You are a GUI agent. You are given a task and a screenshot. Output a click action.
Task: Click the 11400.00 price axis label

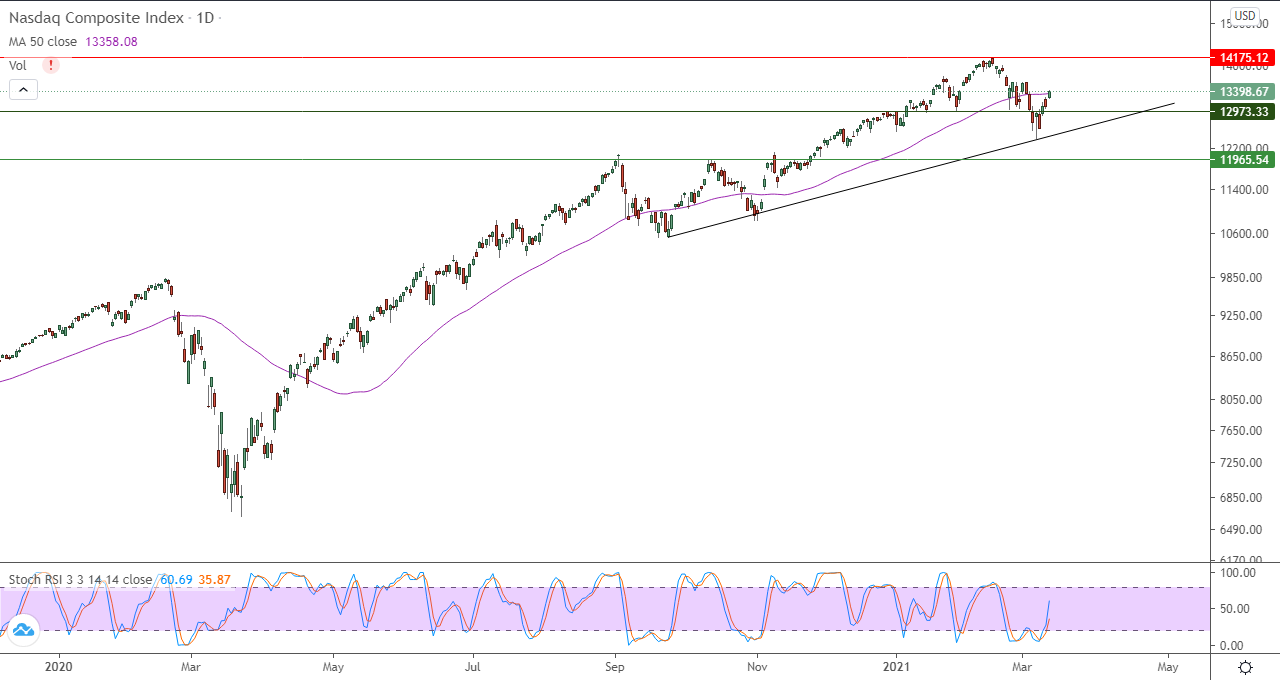point(1240,190)
